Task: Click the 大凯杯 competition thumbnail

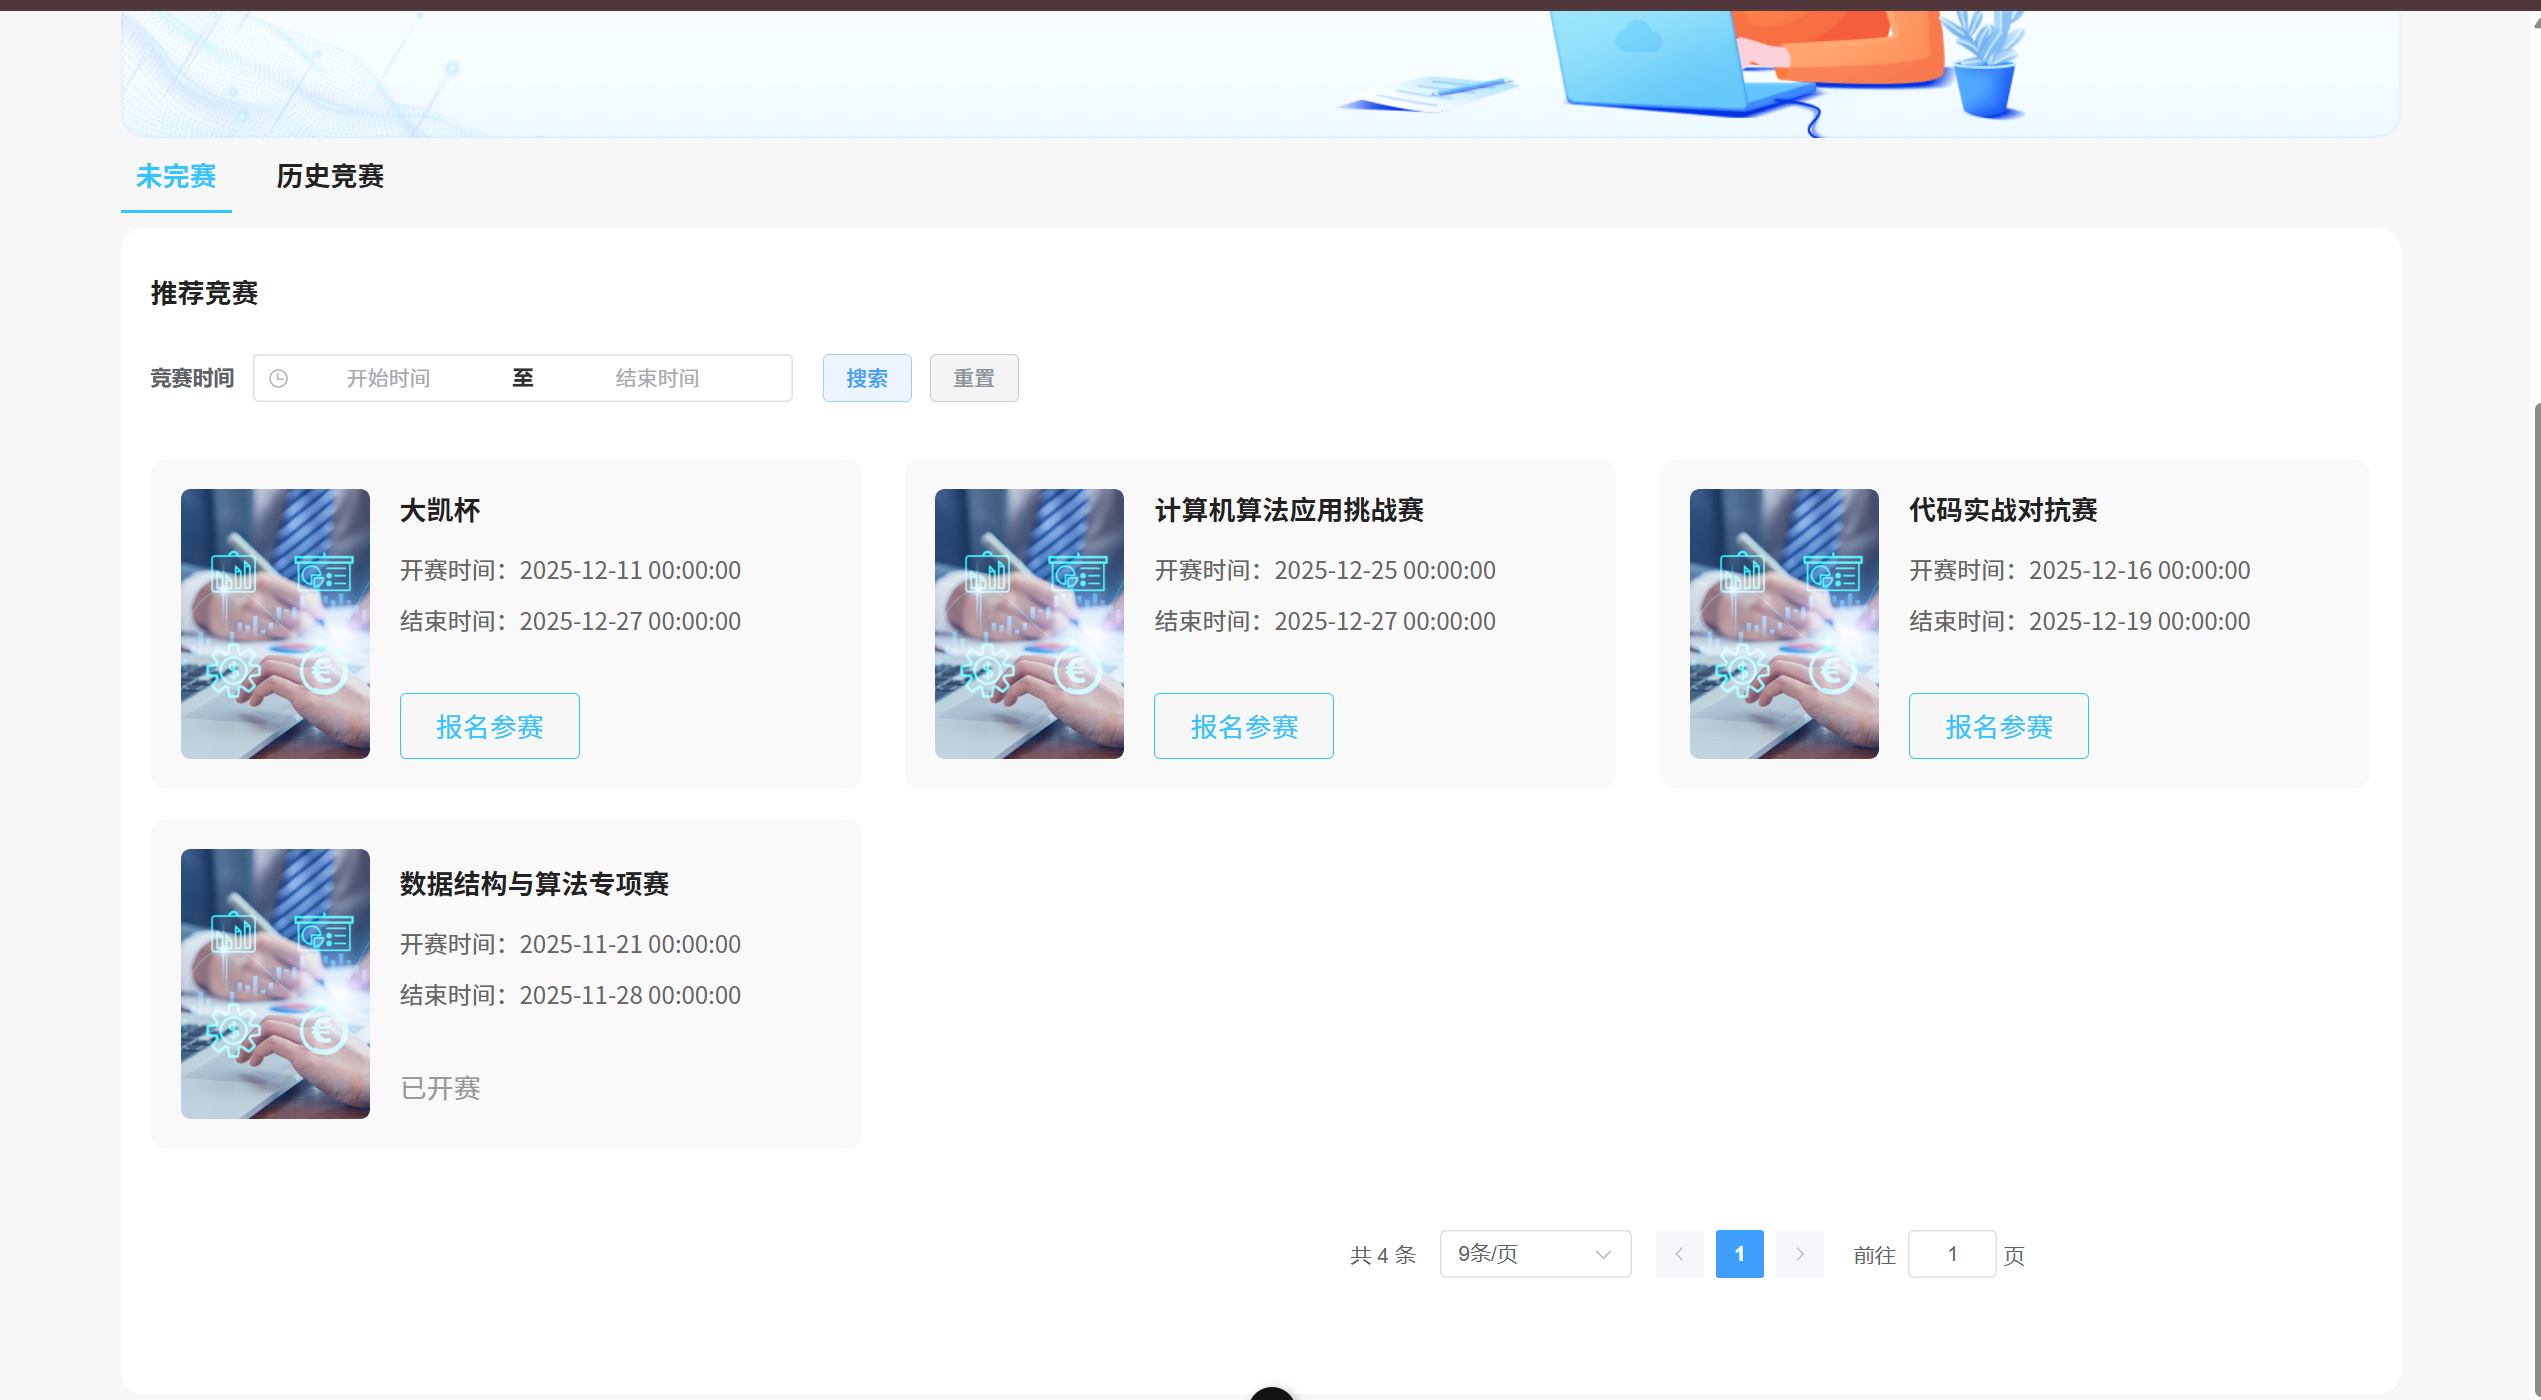Action: tap(275, 623)
